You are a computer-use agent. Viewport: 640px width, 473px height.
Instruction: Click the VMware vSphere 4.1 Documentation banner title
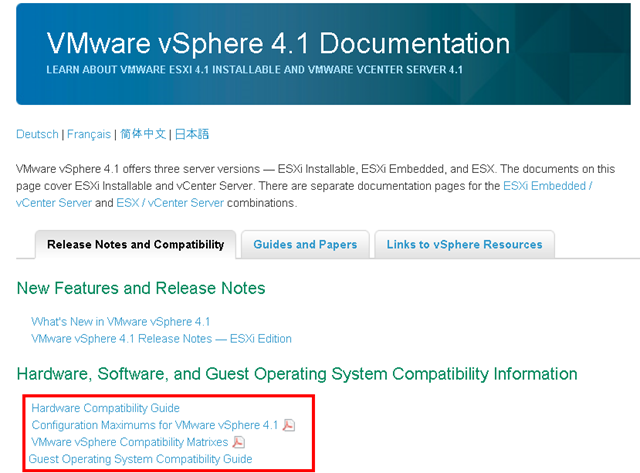(x=278, y=43)
